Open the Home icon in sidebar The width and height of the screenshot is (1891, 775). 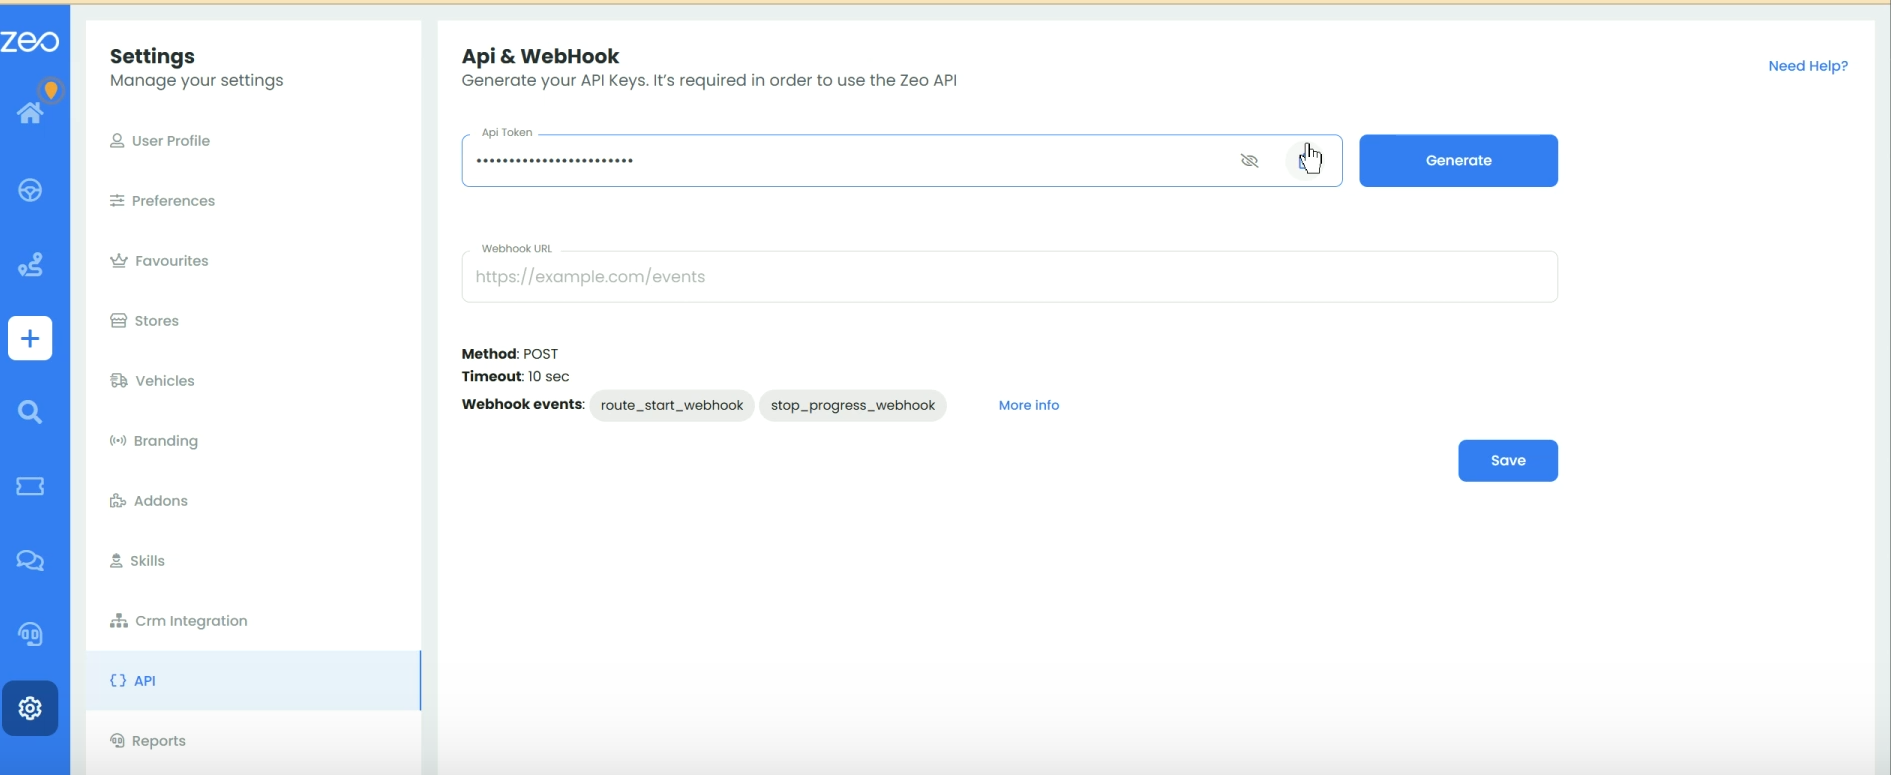(x=30, y=113)
